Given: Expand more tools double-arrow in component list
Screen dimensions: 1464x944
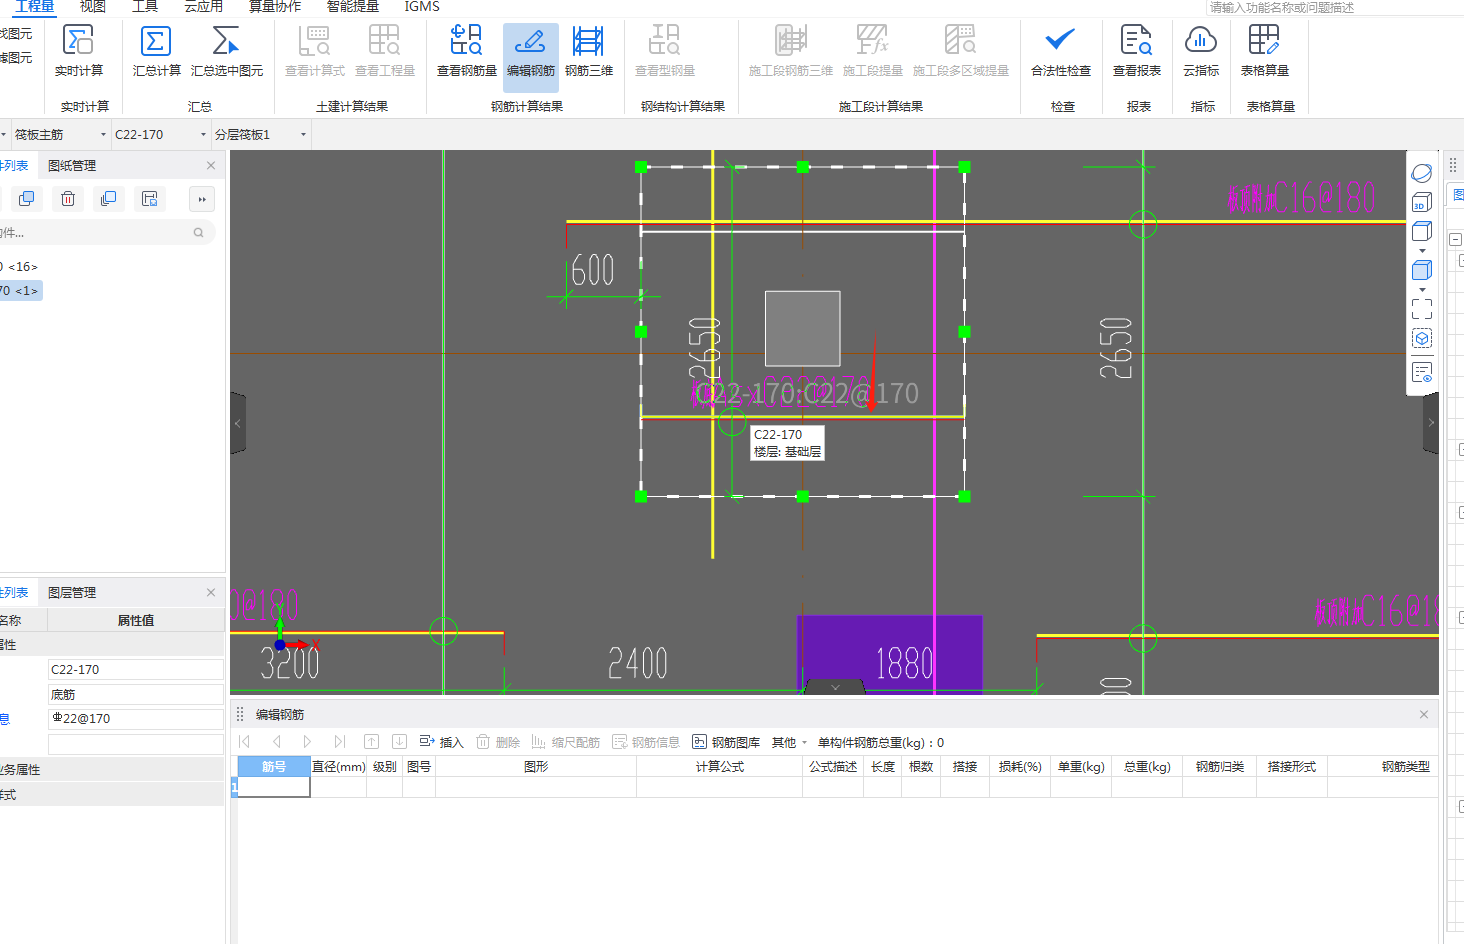Looking at the screenshot, I should [x=202, y=199].
